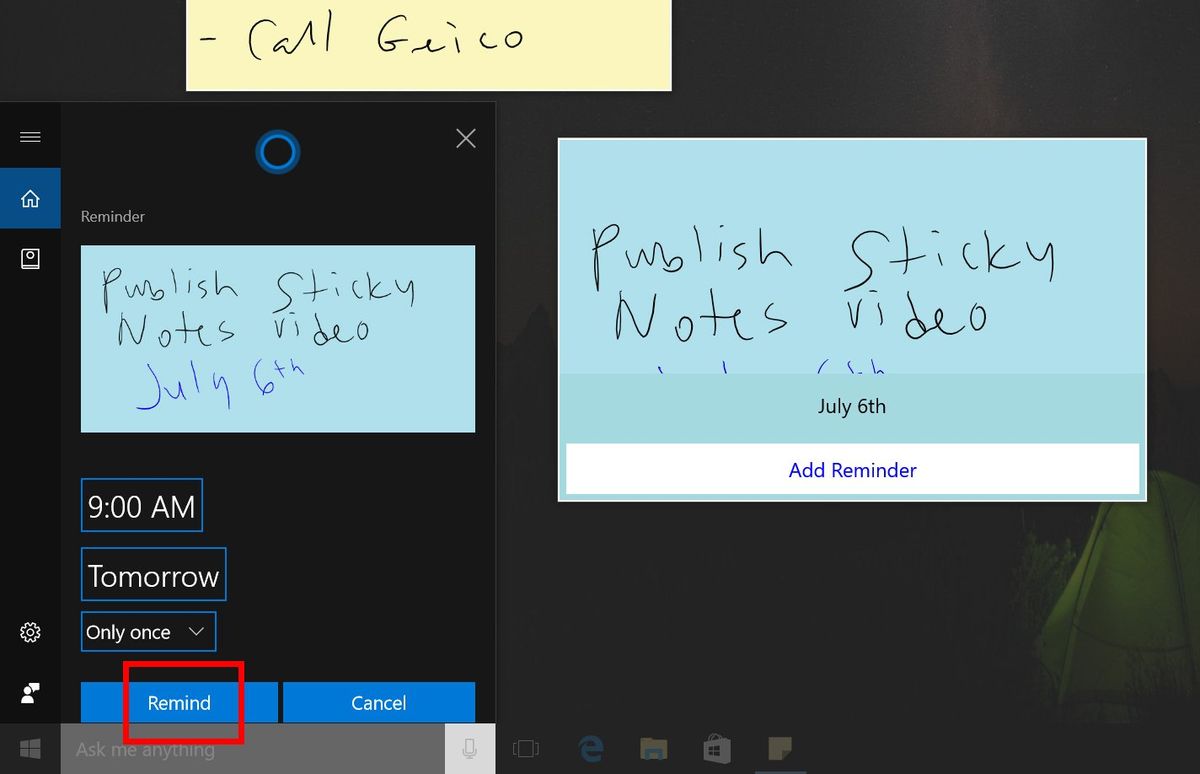This screenshot has height=774, width=1200.
Task: Click the microphone icon for voice input
Action: [x=470, y=748]
